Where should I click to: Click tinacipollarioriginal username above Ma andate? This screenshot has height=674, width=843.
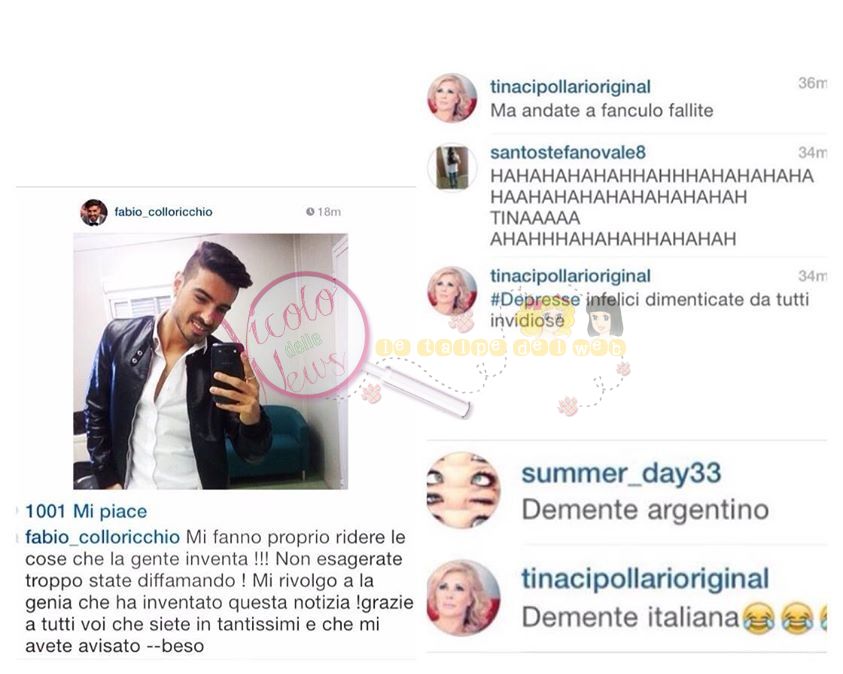pyautogui.click(x=570, y=87)
